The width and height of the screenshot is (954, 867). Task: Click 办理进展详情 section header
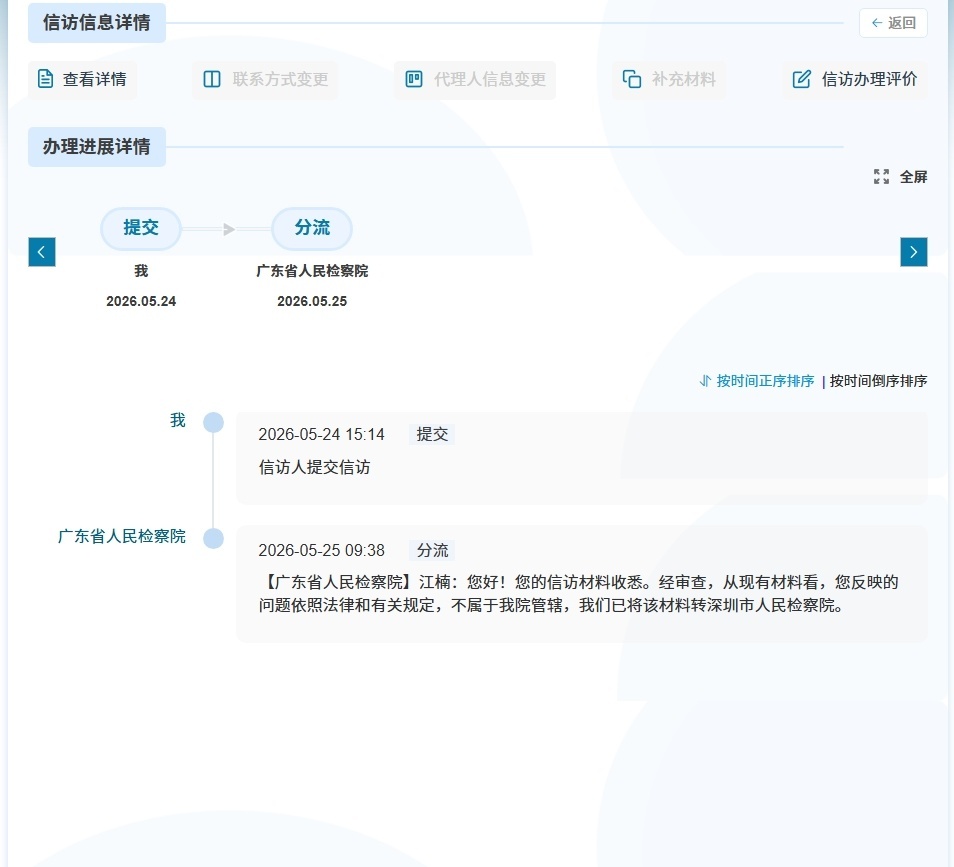coord(97,147)
